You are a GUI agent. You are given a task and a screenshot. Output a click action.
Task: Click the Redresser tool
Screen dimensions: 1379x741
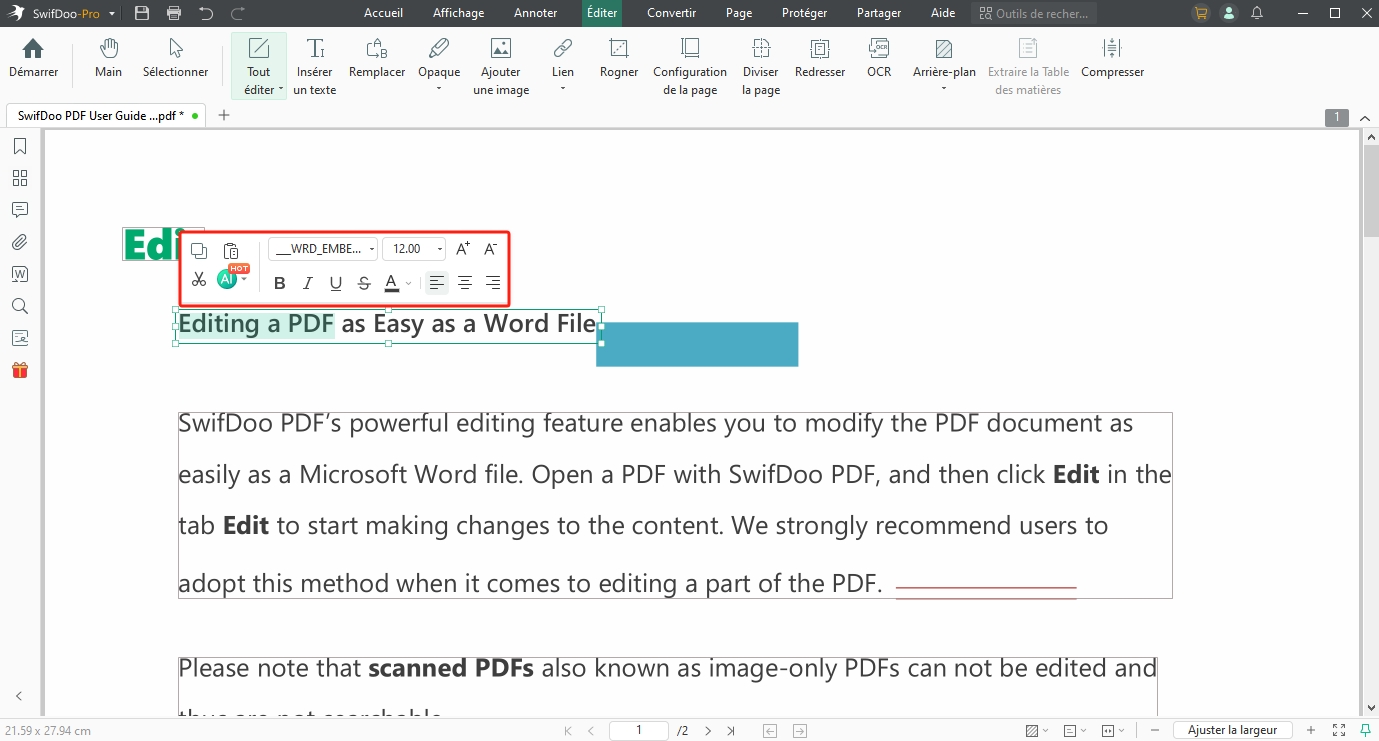820,59
